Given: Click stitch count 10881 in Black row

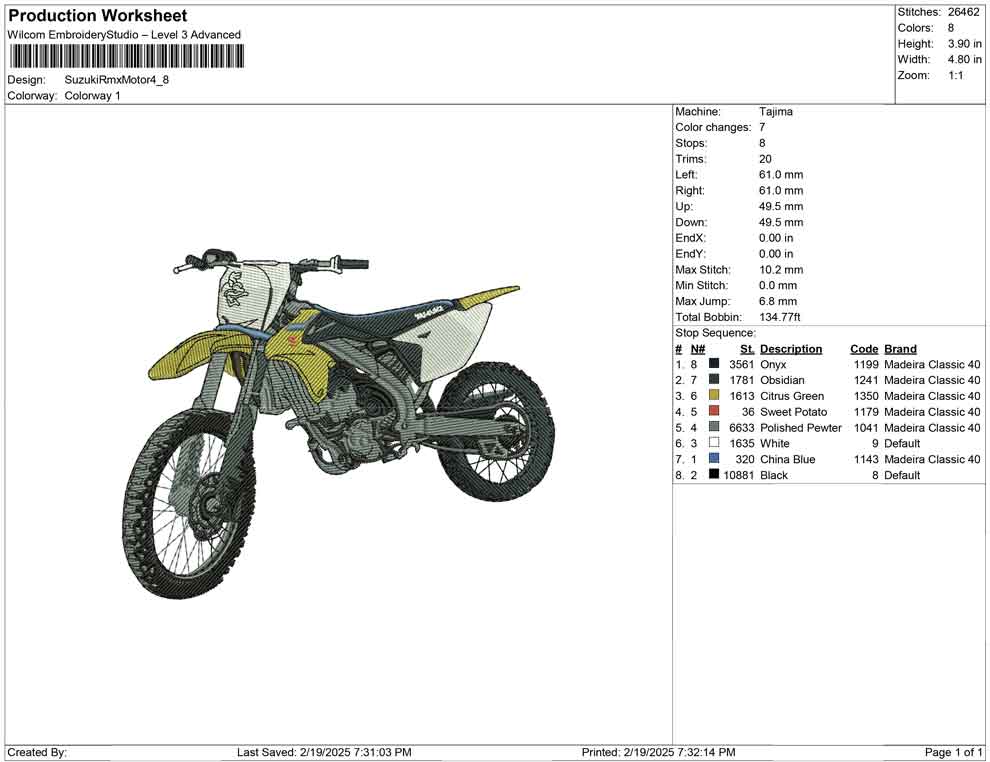Looking at the screenshot, I should tap(739, 475).
